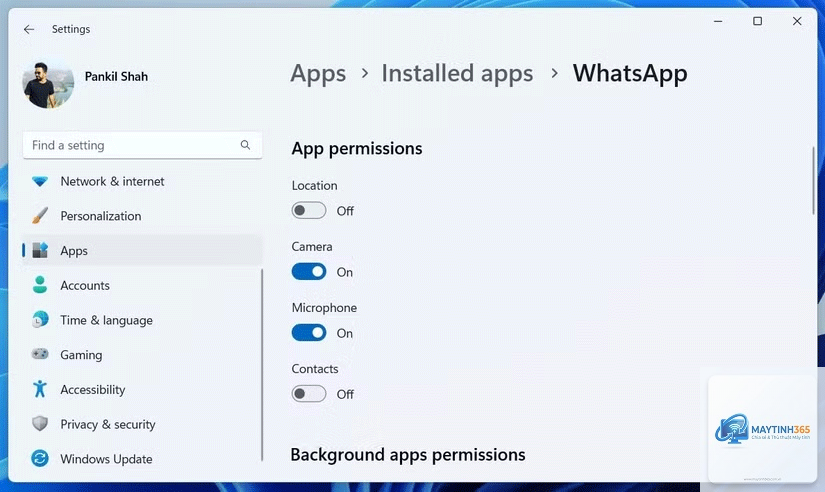Maximize the Settings window
The width and height of the screenshot is (825, 492).
pyautogui.click(x=758, y=21)
